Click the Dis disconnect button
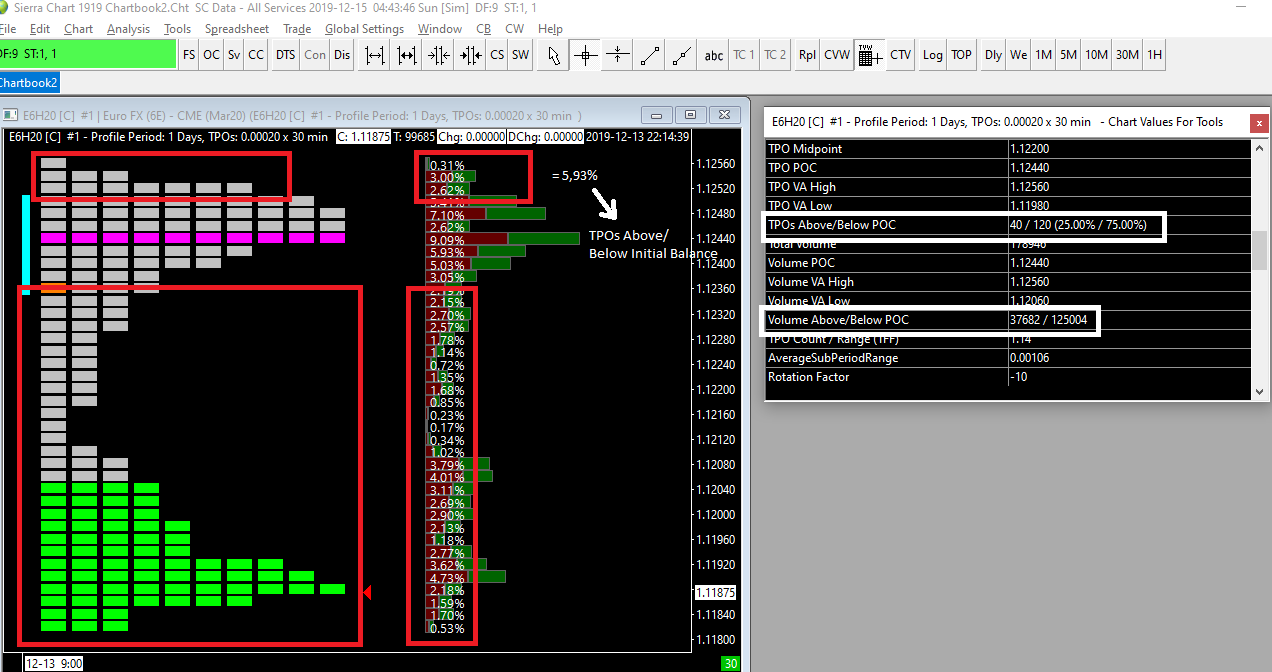This screenshot has width=1272, height=672. coord(342,55)
